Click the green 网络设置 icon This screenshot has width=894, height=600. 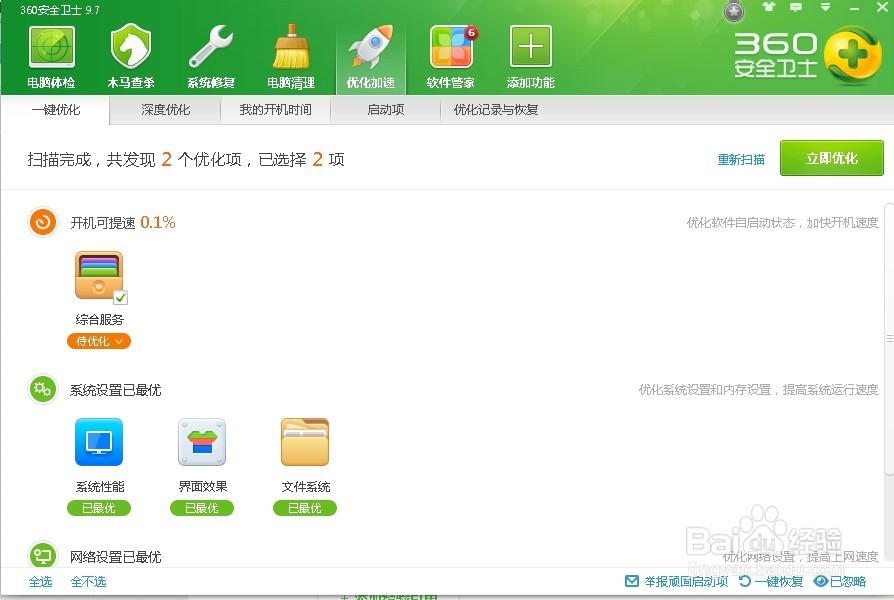pos(43,554)
